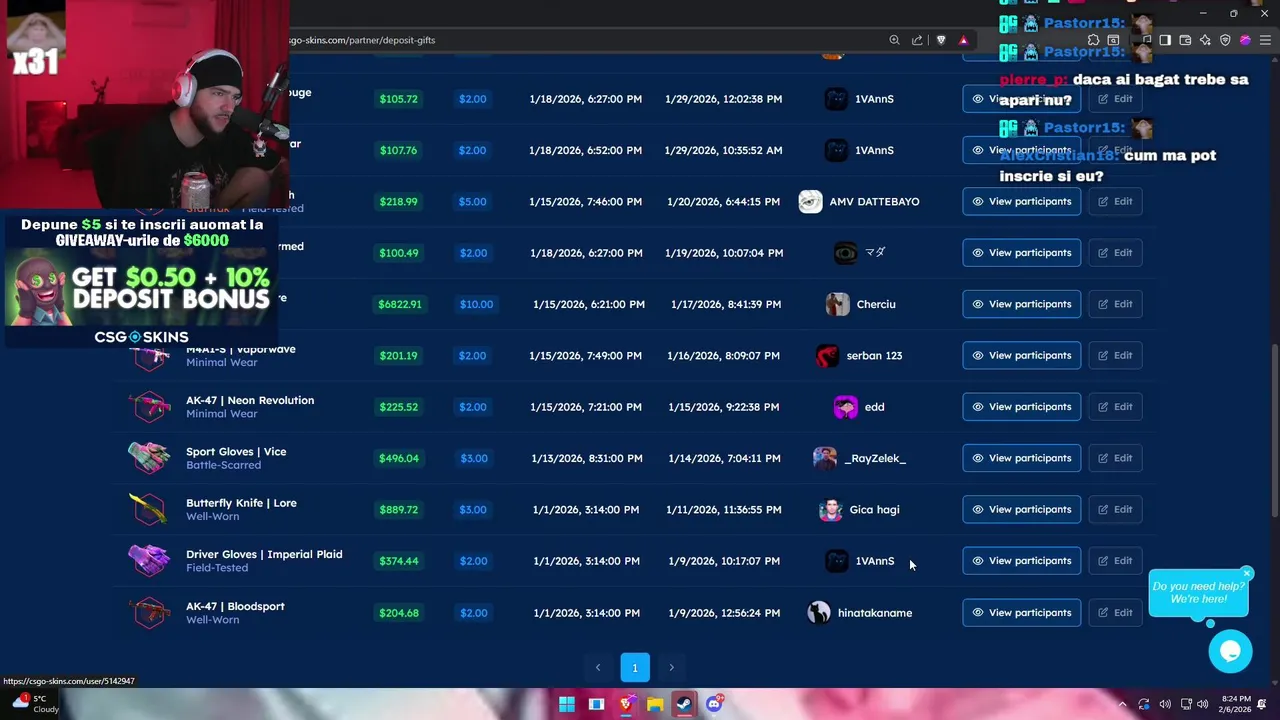This screenshot has width=1280, height=720.
Task: Open File Explorer from the taskbar
Action: click(x=655, y=704)
